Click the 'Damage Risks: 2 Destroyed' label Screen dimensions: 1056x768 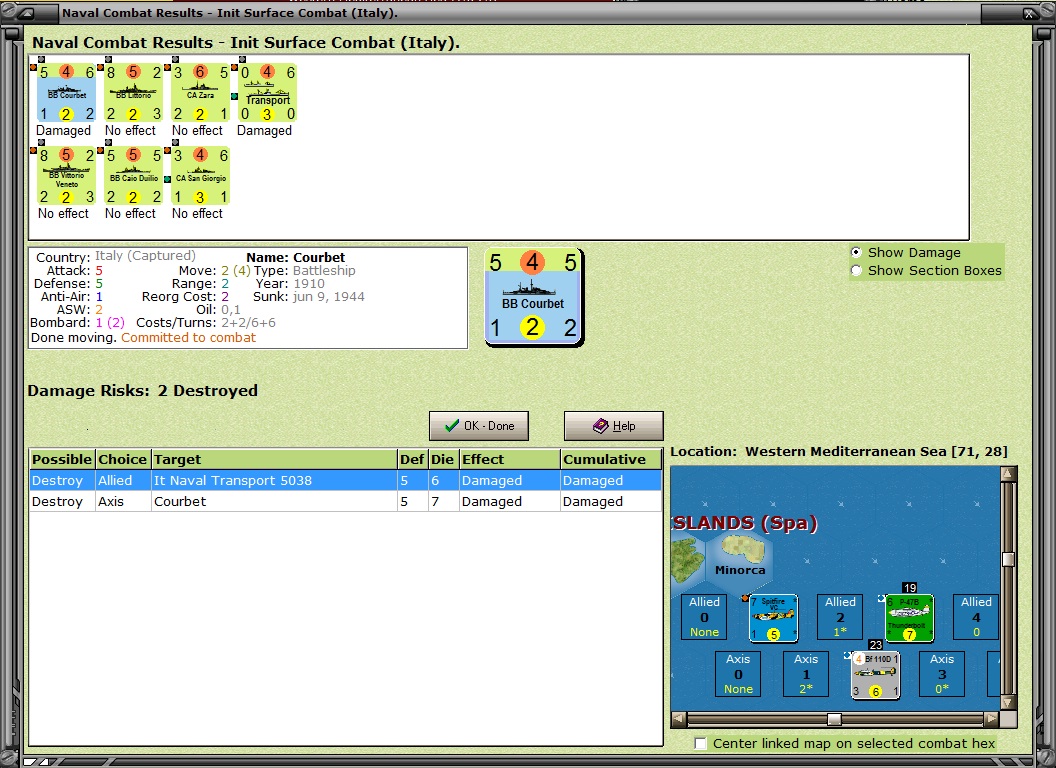tap(143, 391)
